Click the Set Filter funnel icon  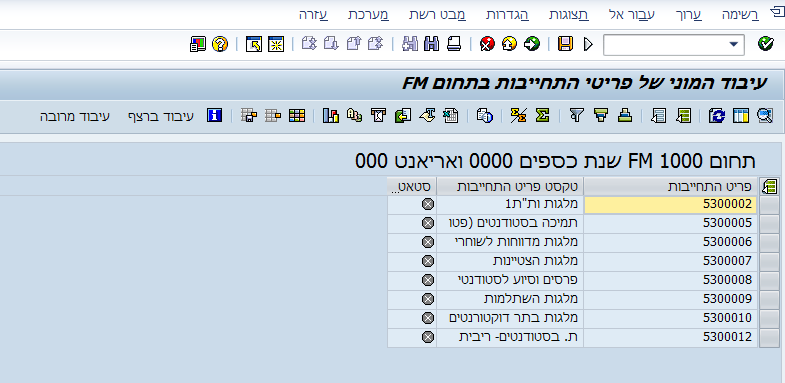tap(577, 116)
